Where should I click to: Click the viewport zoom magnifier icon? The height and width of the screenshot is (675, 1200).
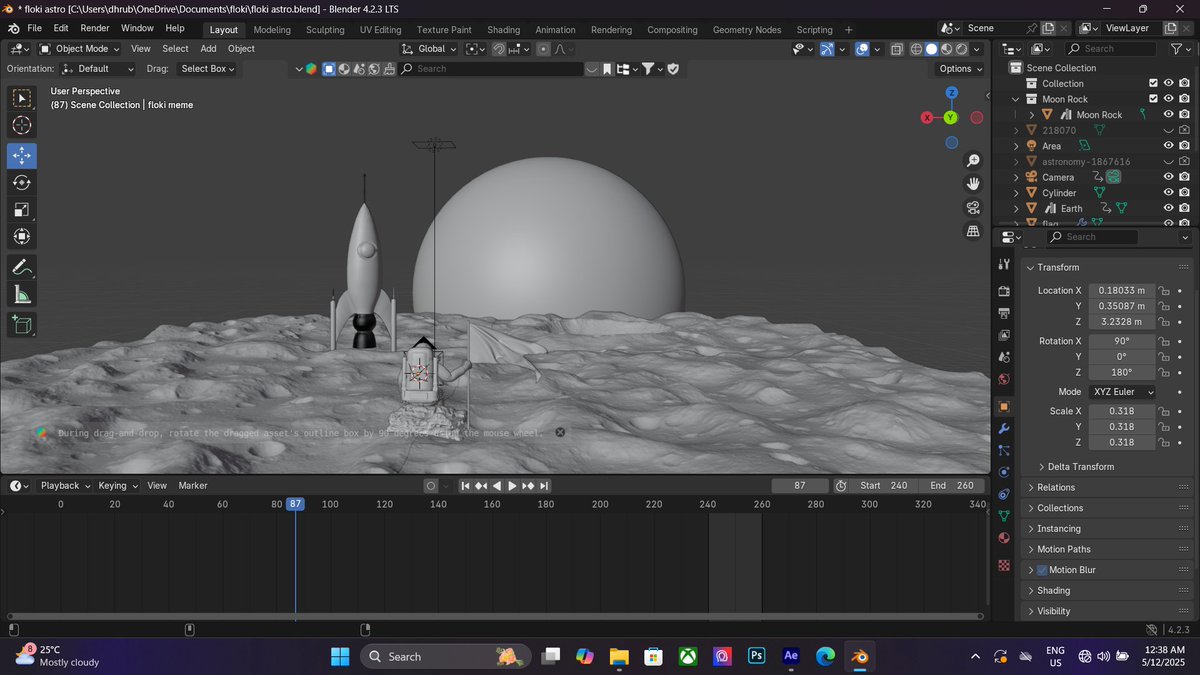[973, 161]
